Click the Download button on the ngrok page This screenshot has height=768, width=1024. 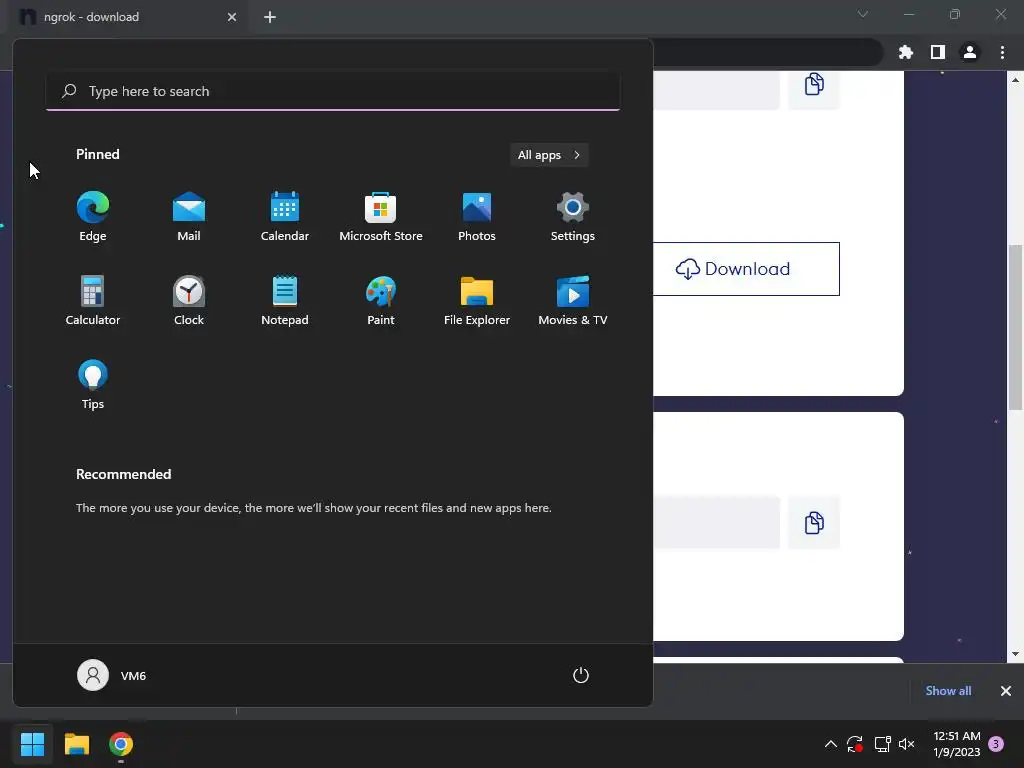(x=746, y=269)
